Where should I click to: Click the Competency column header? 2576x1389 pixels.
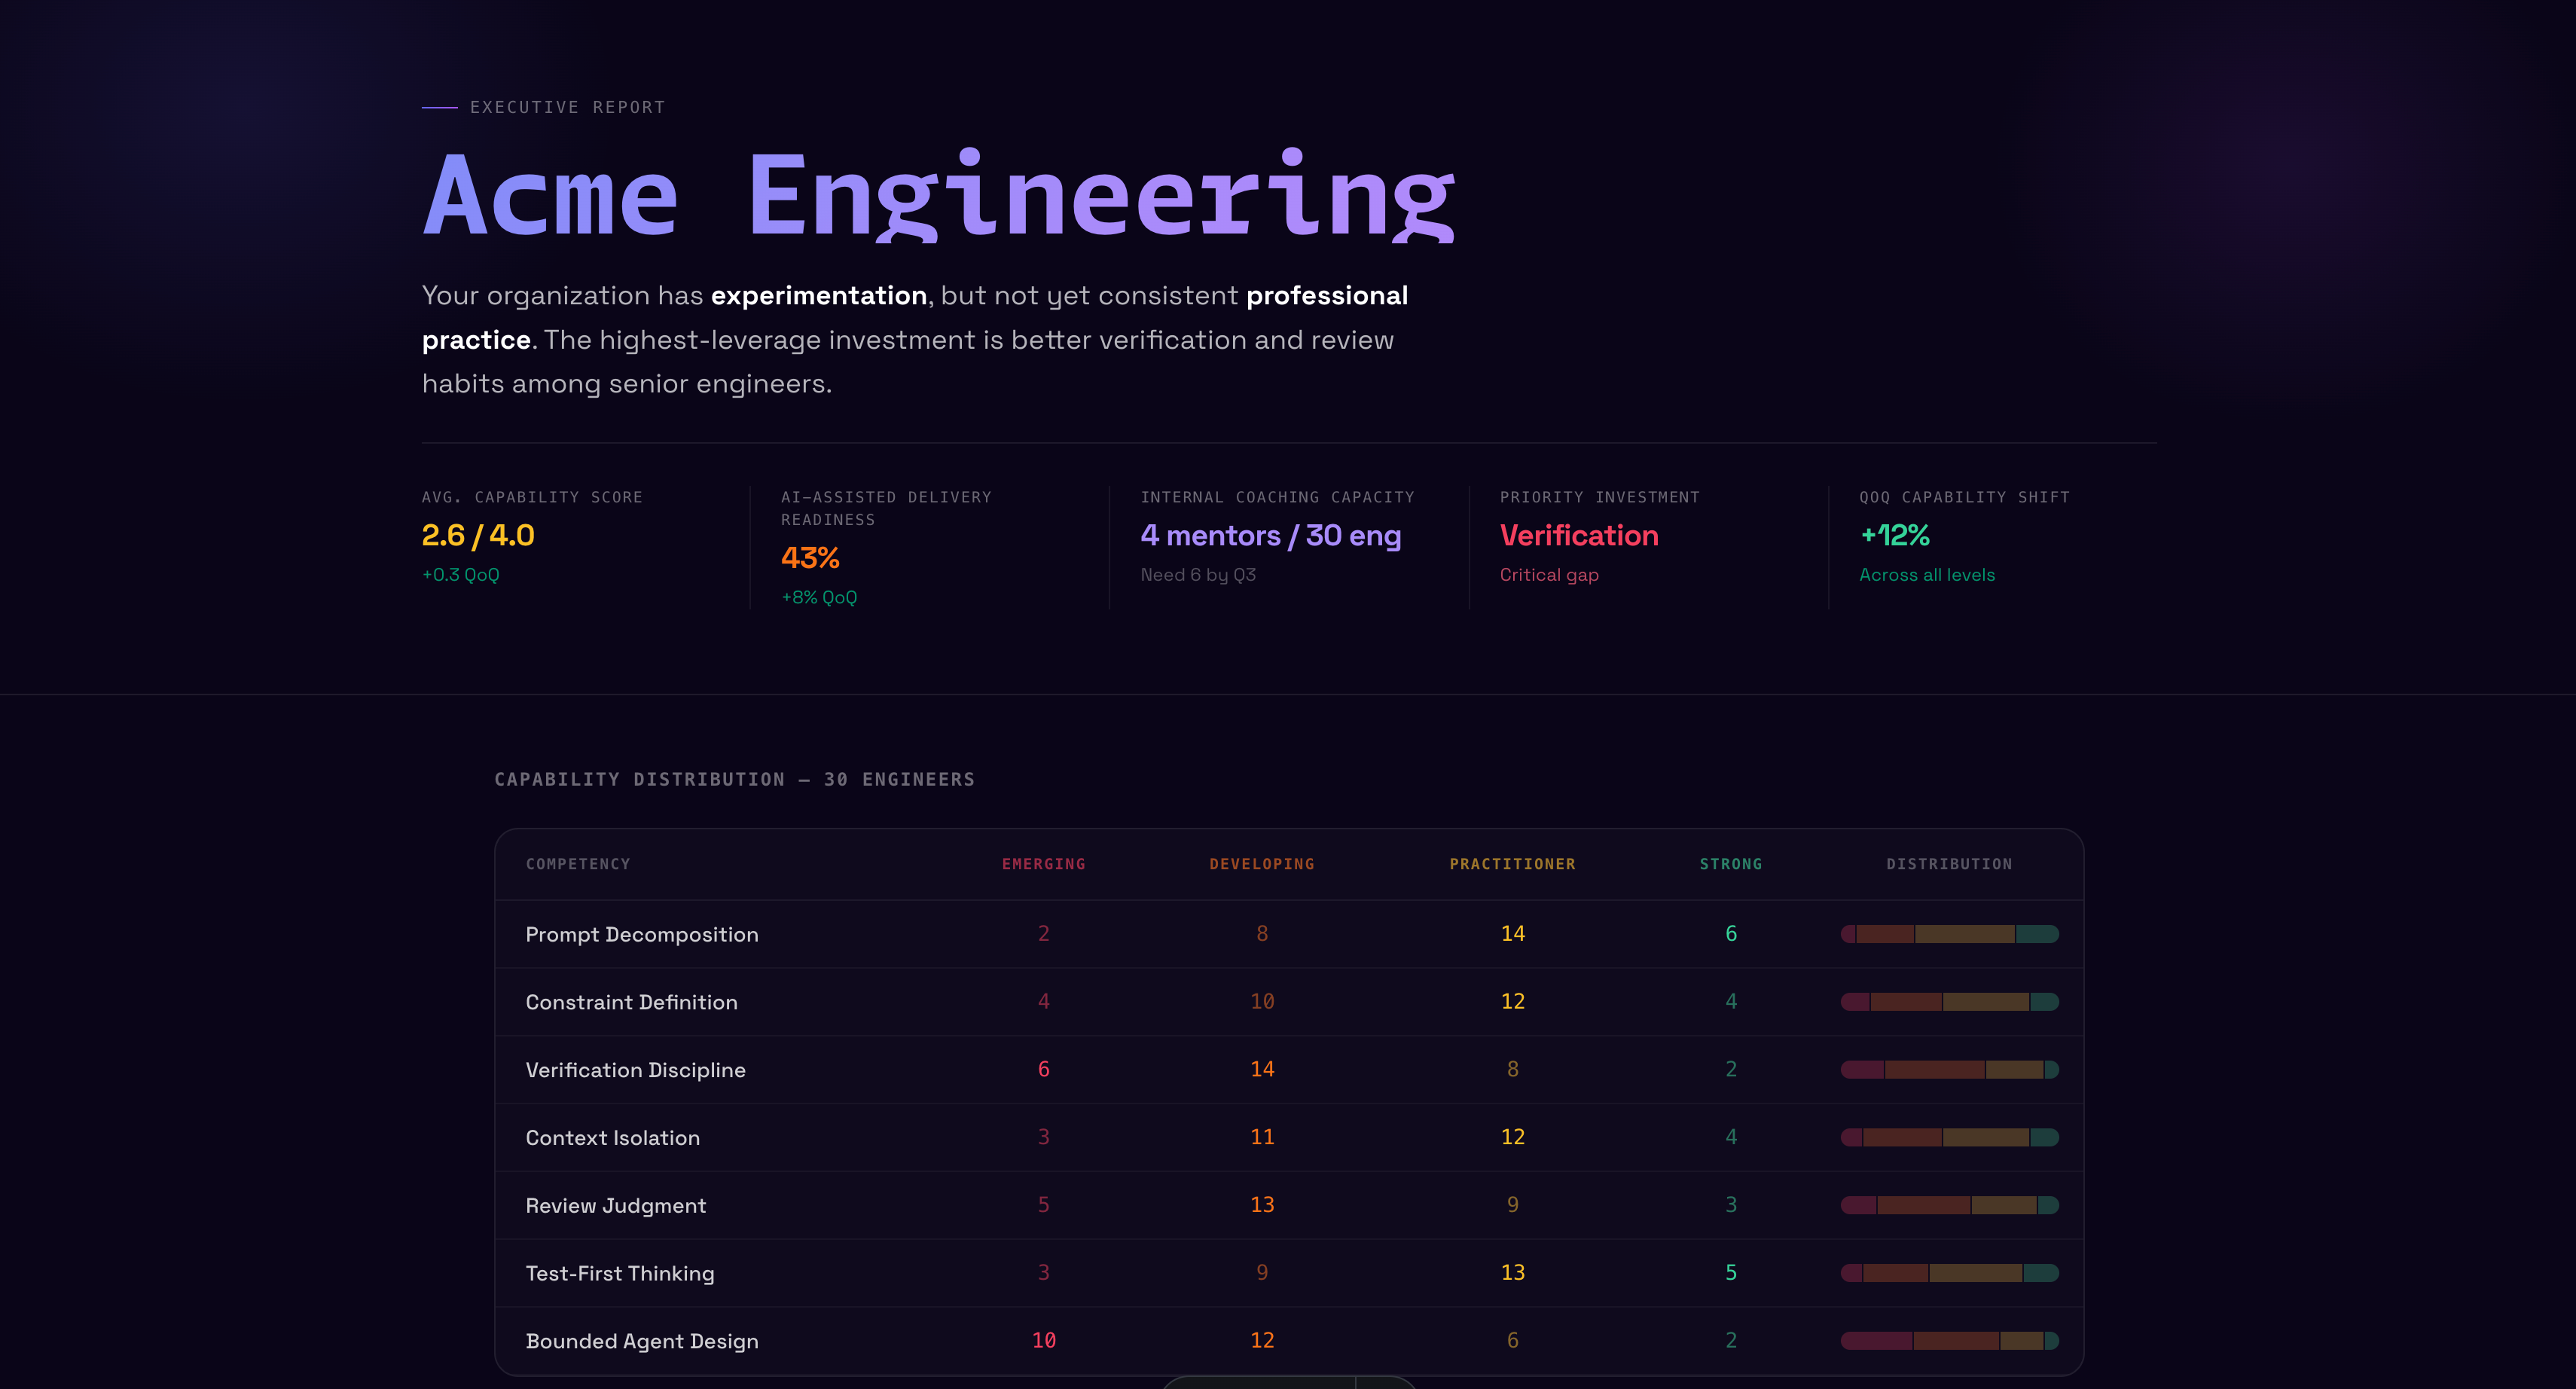578,864
